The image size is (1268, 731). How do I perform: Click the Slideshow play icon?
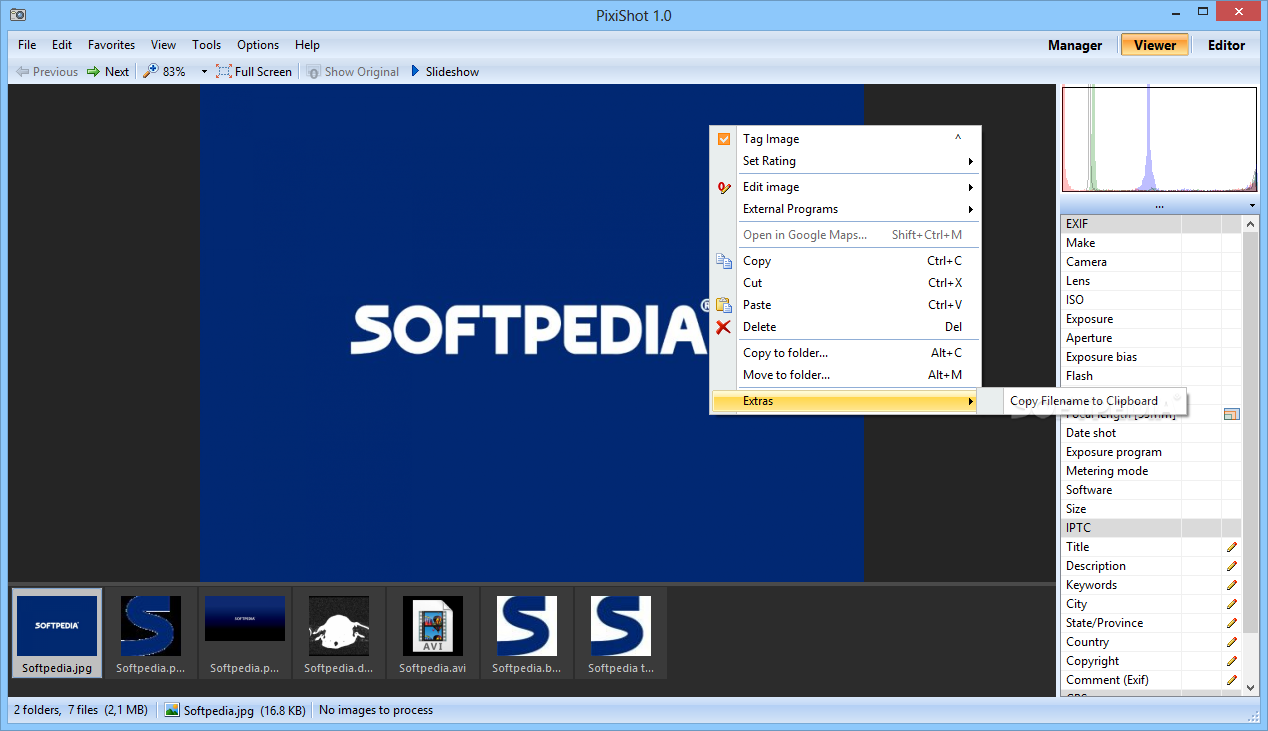[x=415, y=71]
